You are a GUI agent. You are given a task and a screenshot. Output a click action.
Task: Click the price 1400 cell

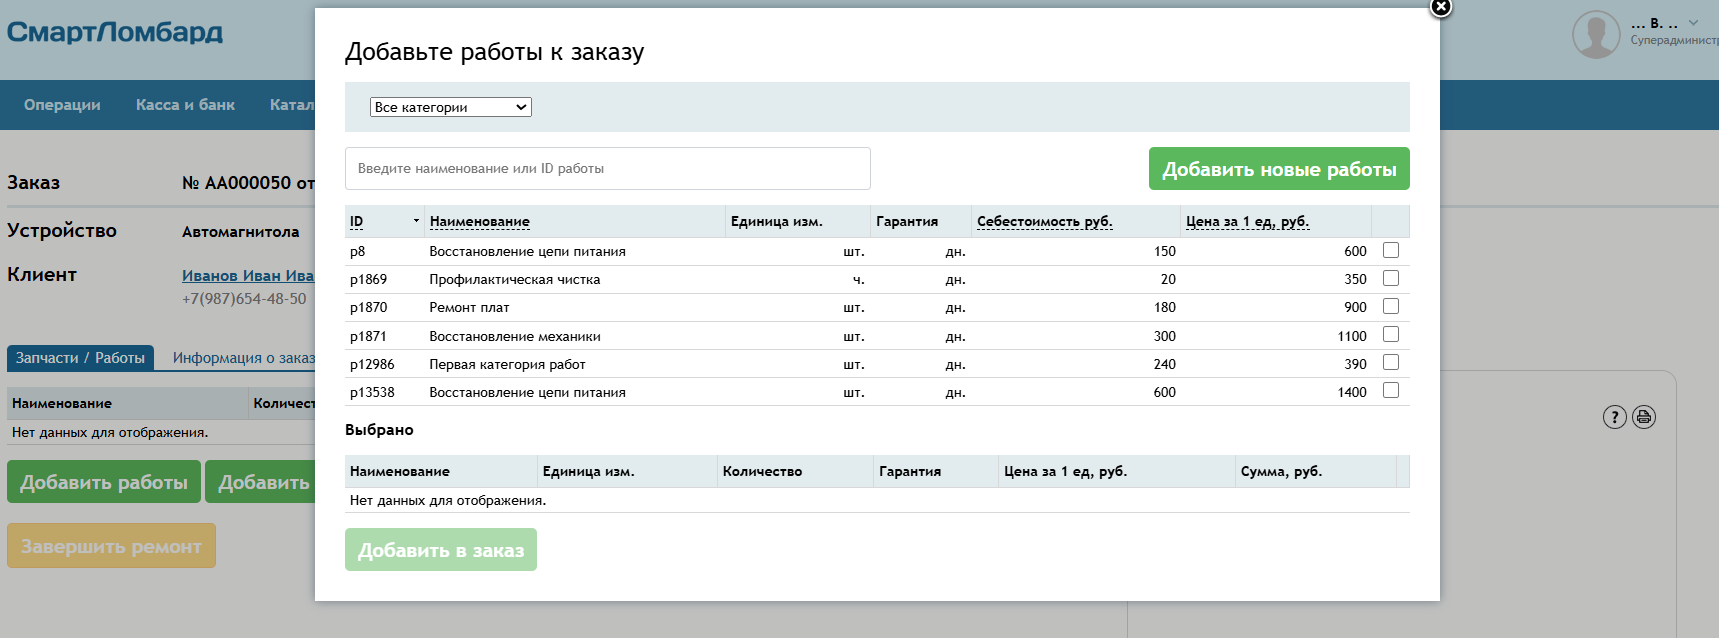[x=1352, y=393]
